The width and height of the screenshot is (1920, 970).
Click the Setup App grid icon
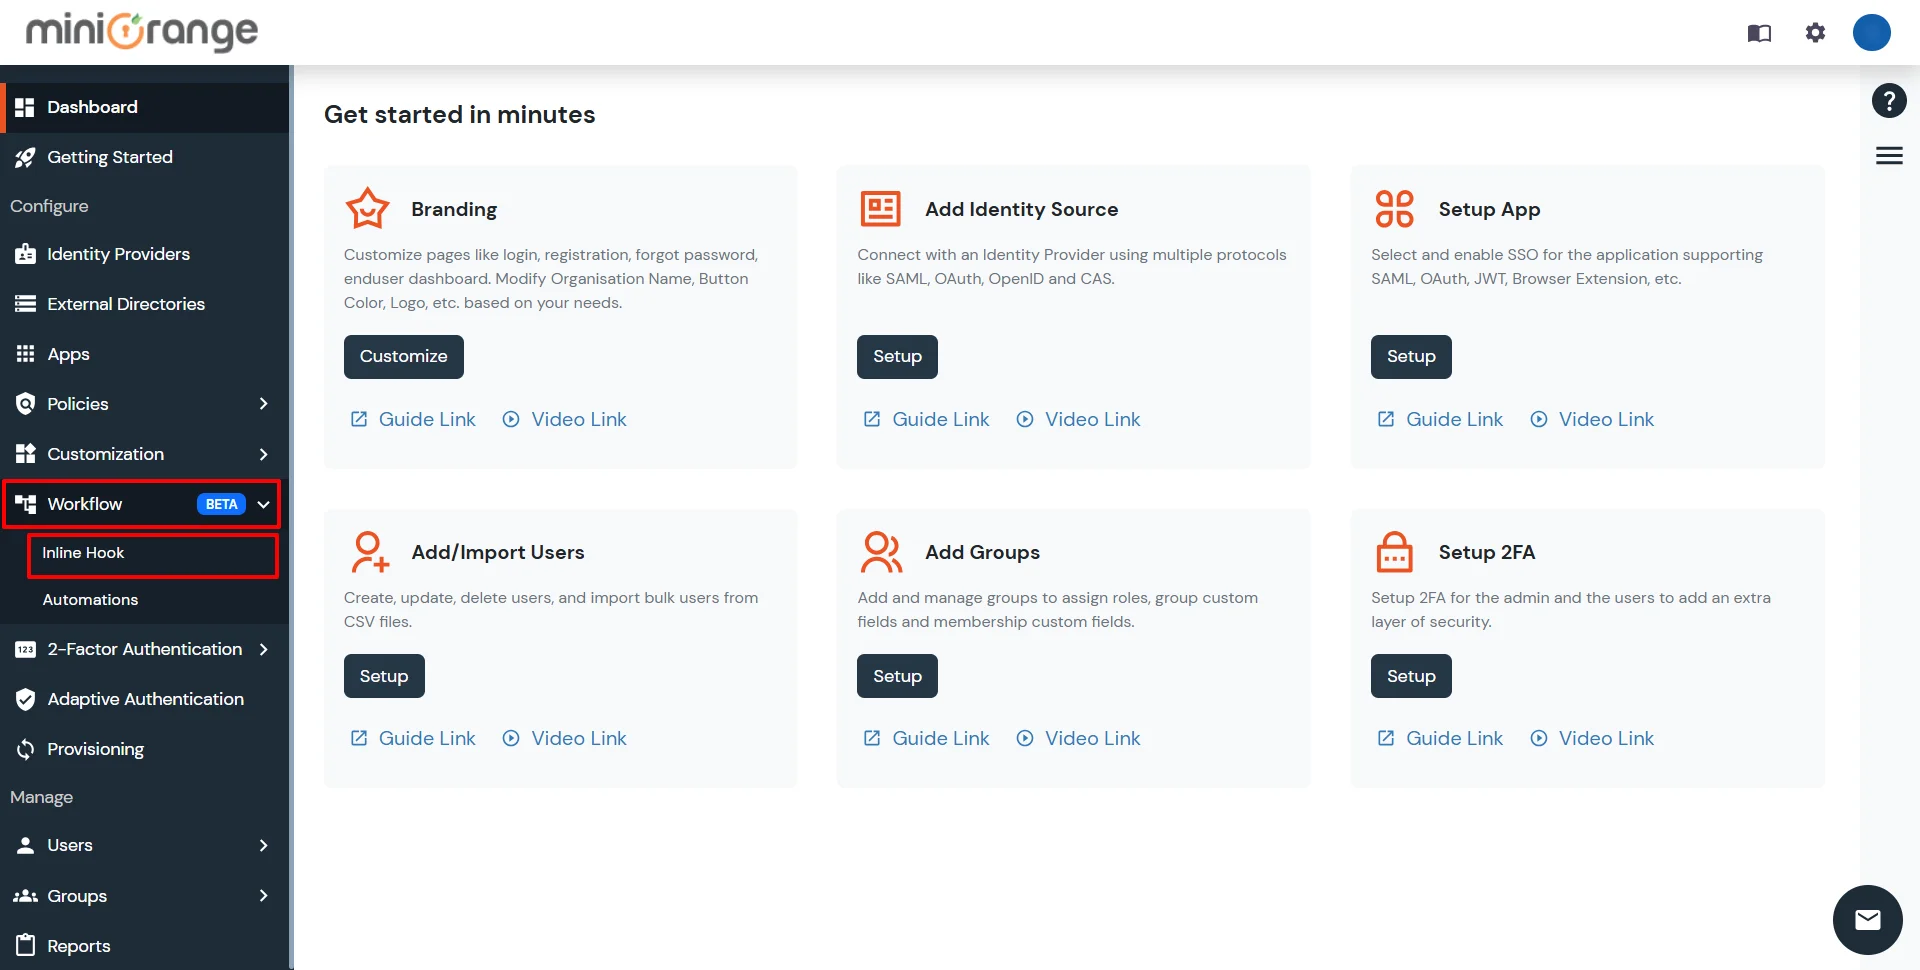pos(1394,208)
